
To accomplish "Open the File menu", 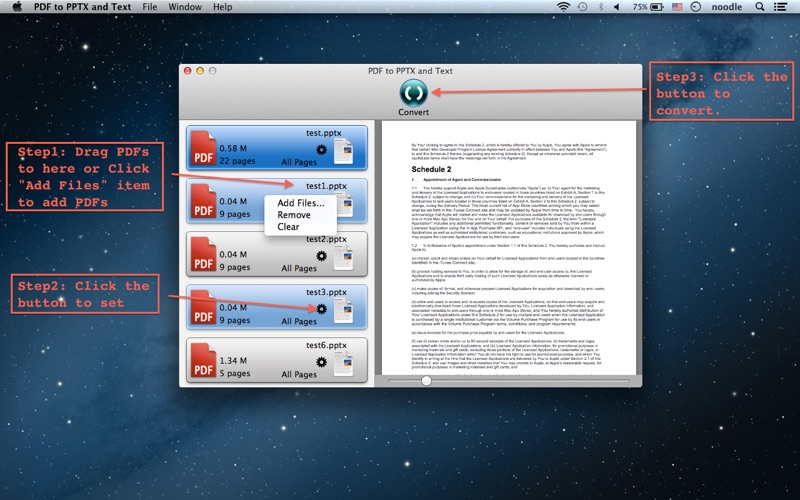I will [149, 7].
